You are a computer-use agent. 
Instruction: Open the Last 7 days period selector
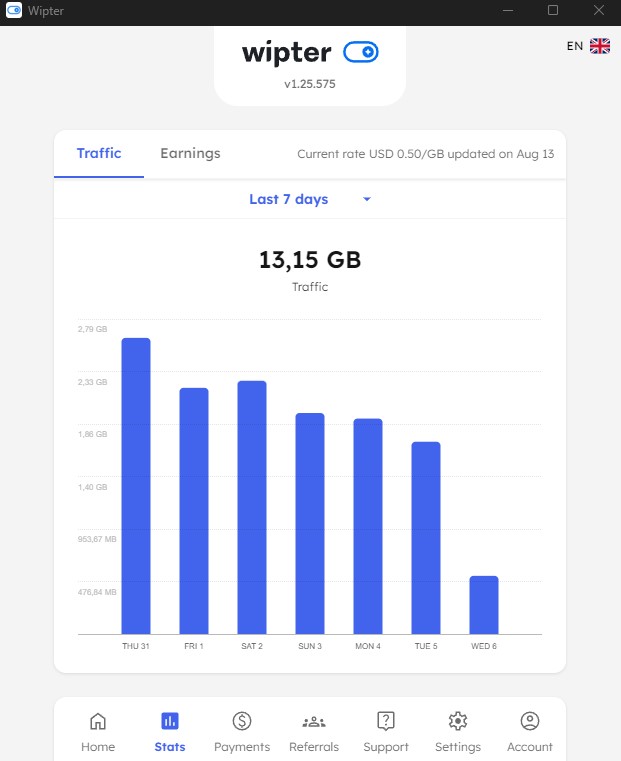310,199
